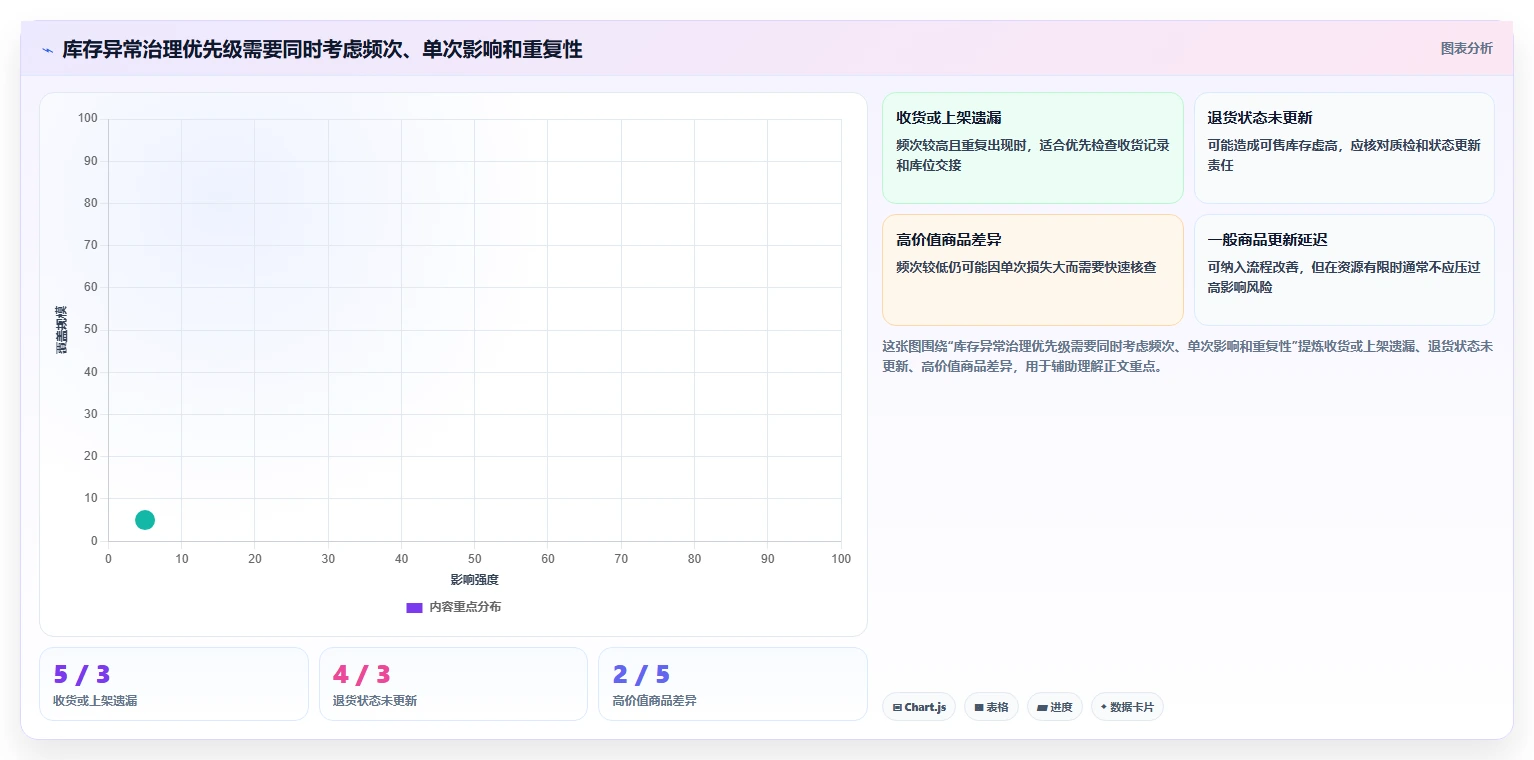
Task: Click description 频次较高且重复出现时
Action: click(1033, 155)
